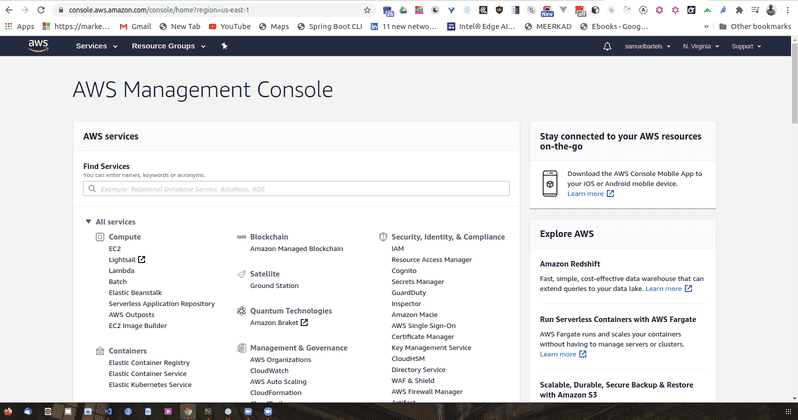Show more bookmarks with double chevron
The image size is (798, 420).
(x=706, y=26)
